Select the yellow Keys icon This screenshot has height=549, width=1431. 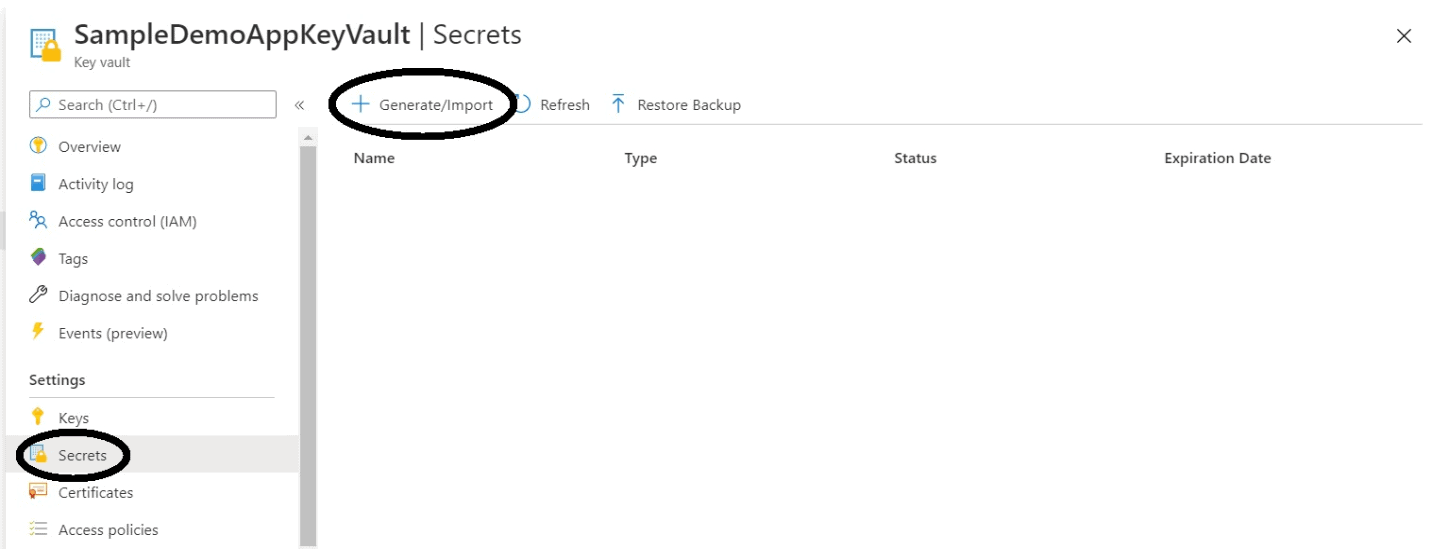39,417
